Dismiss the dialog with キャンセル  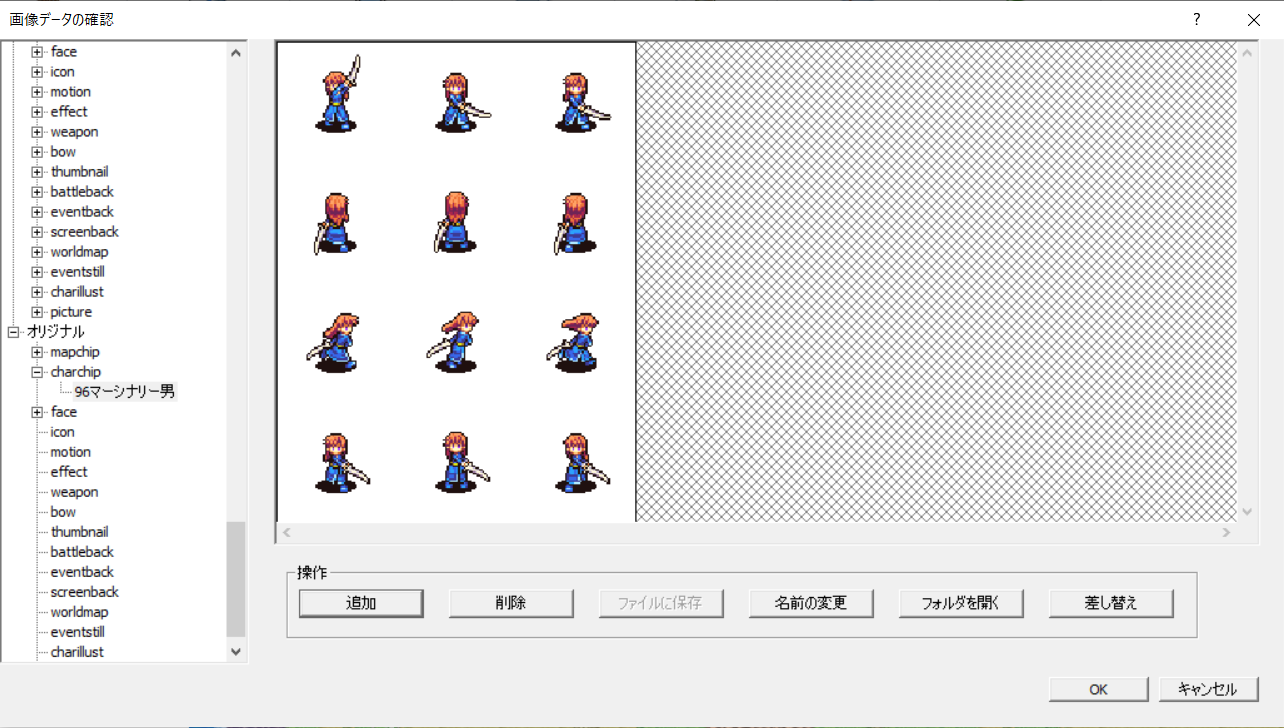click(1207, 688)
